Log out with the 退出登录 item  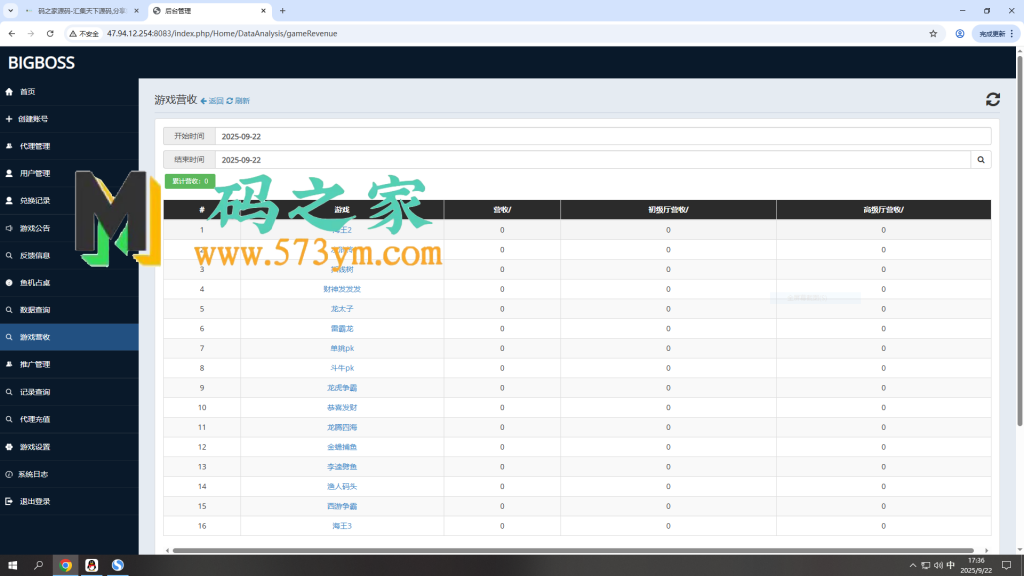pos(69,502)
